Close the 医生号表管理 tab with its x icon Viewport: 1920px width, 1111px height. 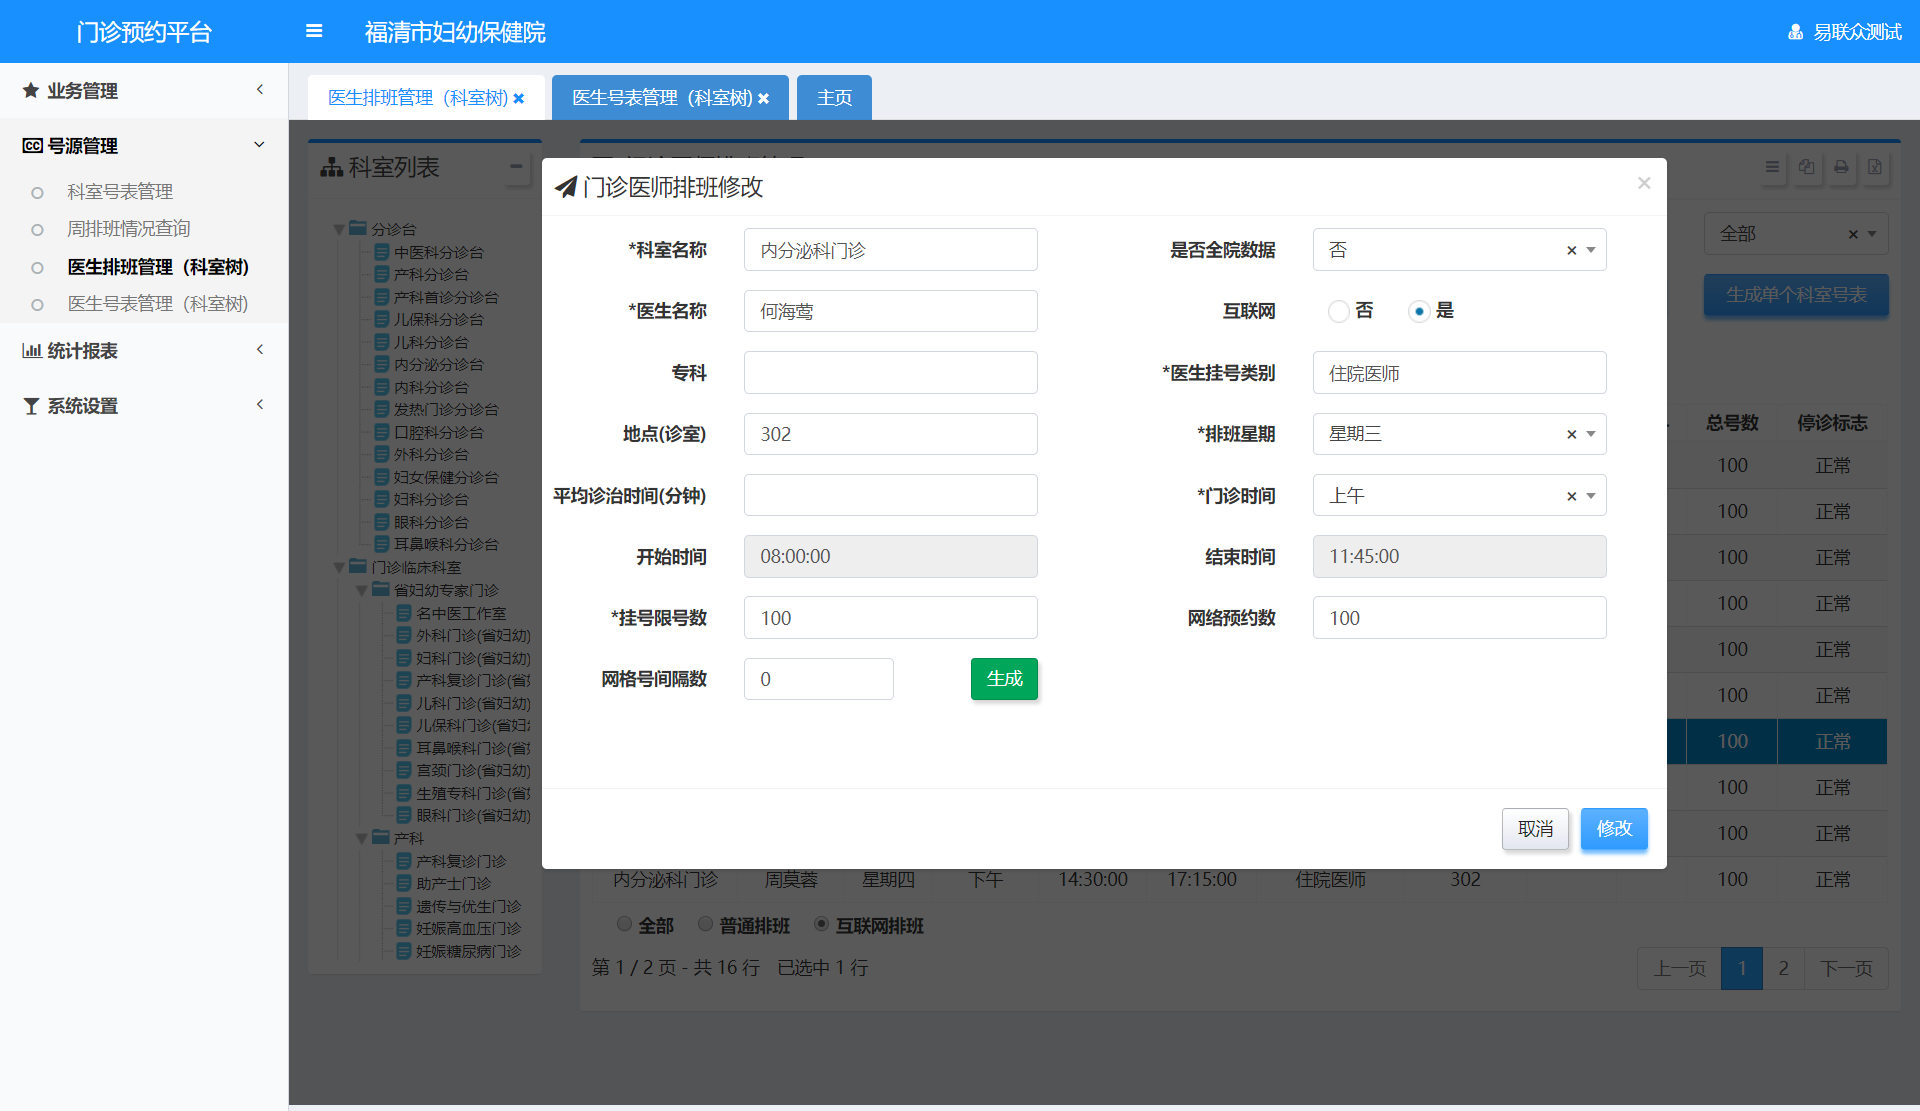(x=764, y=98)
